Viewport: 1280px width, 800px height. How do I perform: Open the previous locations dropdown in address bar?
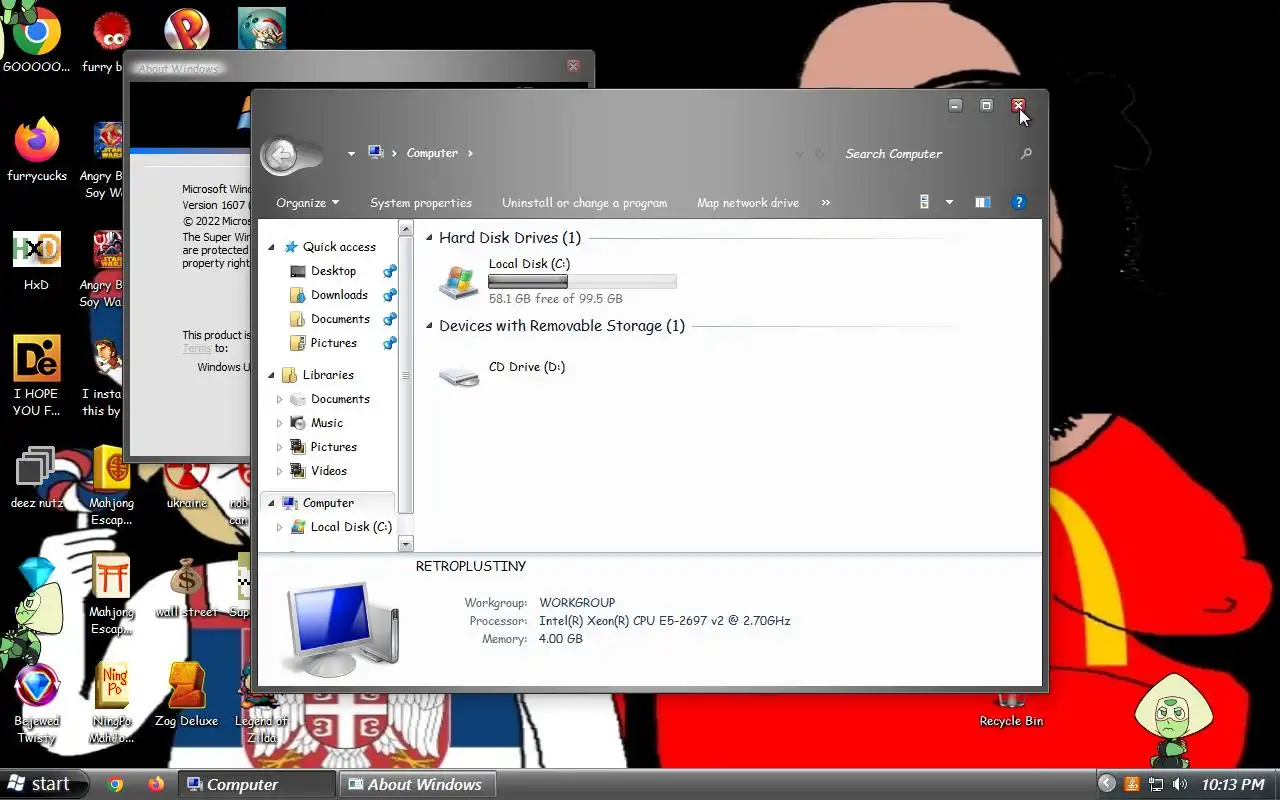click(x=799, y=154)
